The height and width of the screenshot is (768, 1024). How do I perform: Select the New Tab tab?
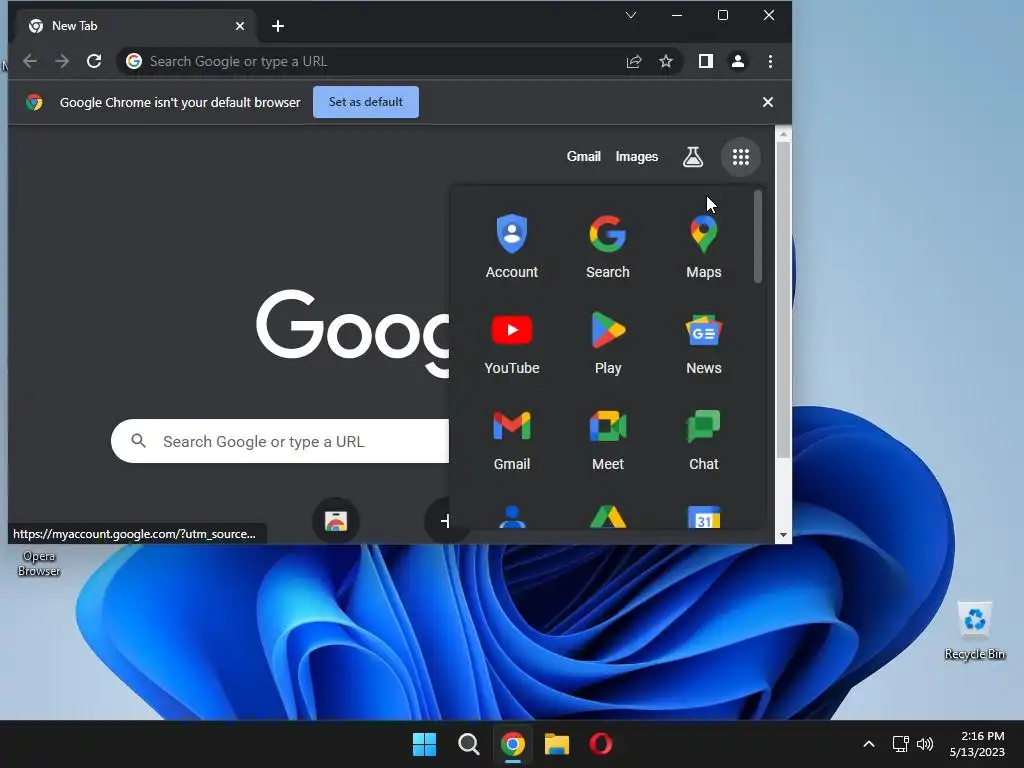133,26
